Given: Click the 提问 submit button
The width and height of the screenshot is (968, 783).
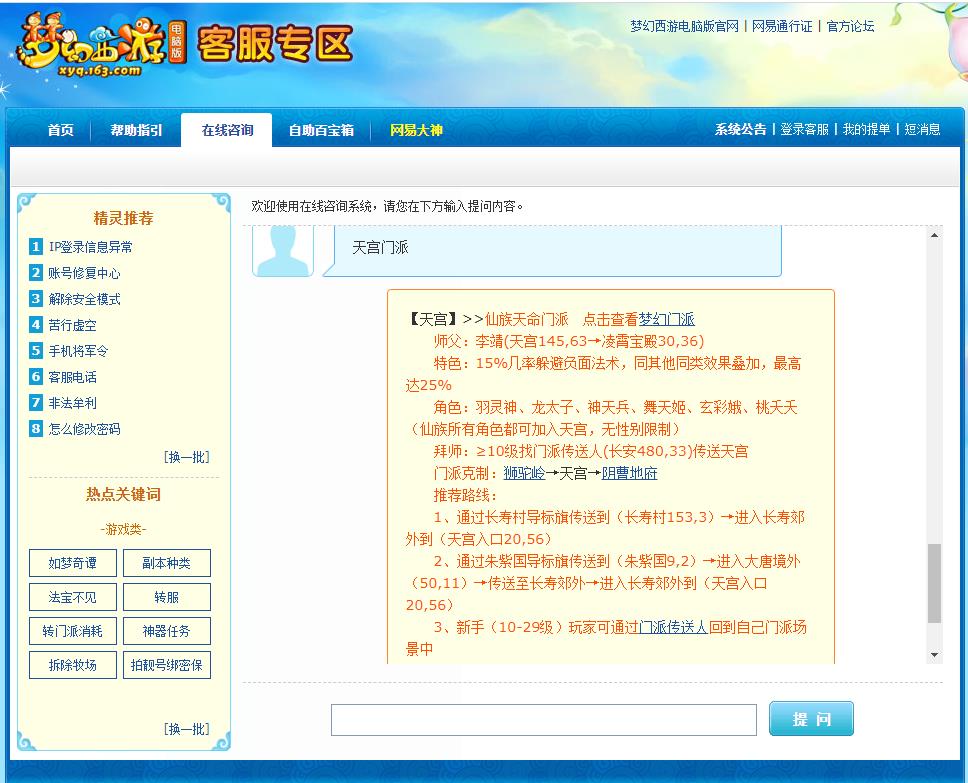Looking at the screenshot, I should (x=810, y=718).
